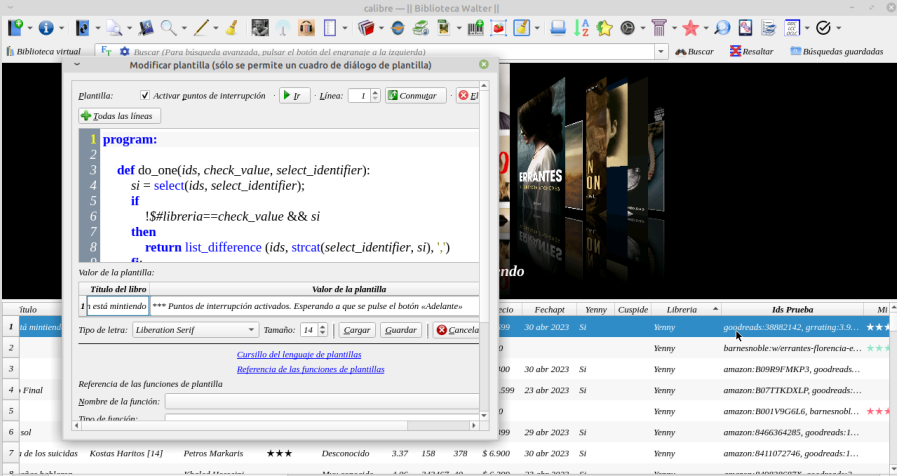
Task: Click the Cargar button
Action: pos(357,330)
